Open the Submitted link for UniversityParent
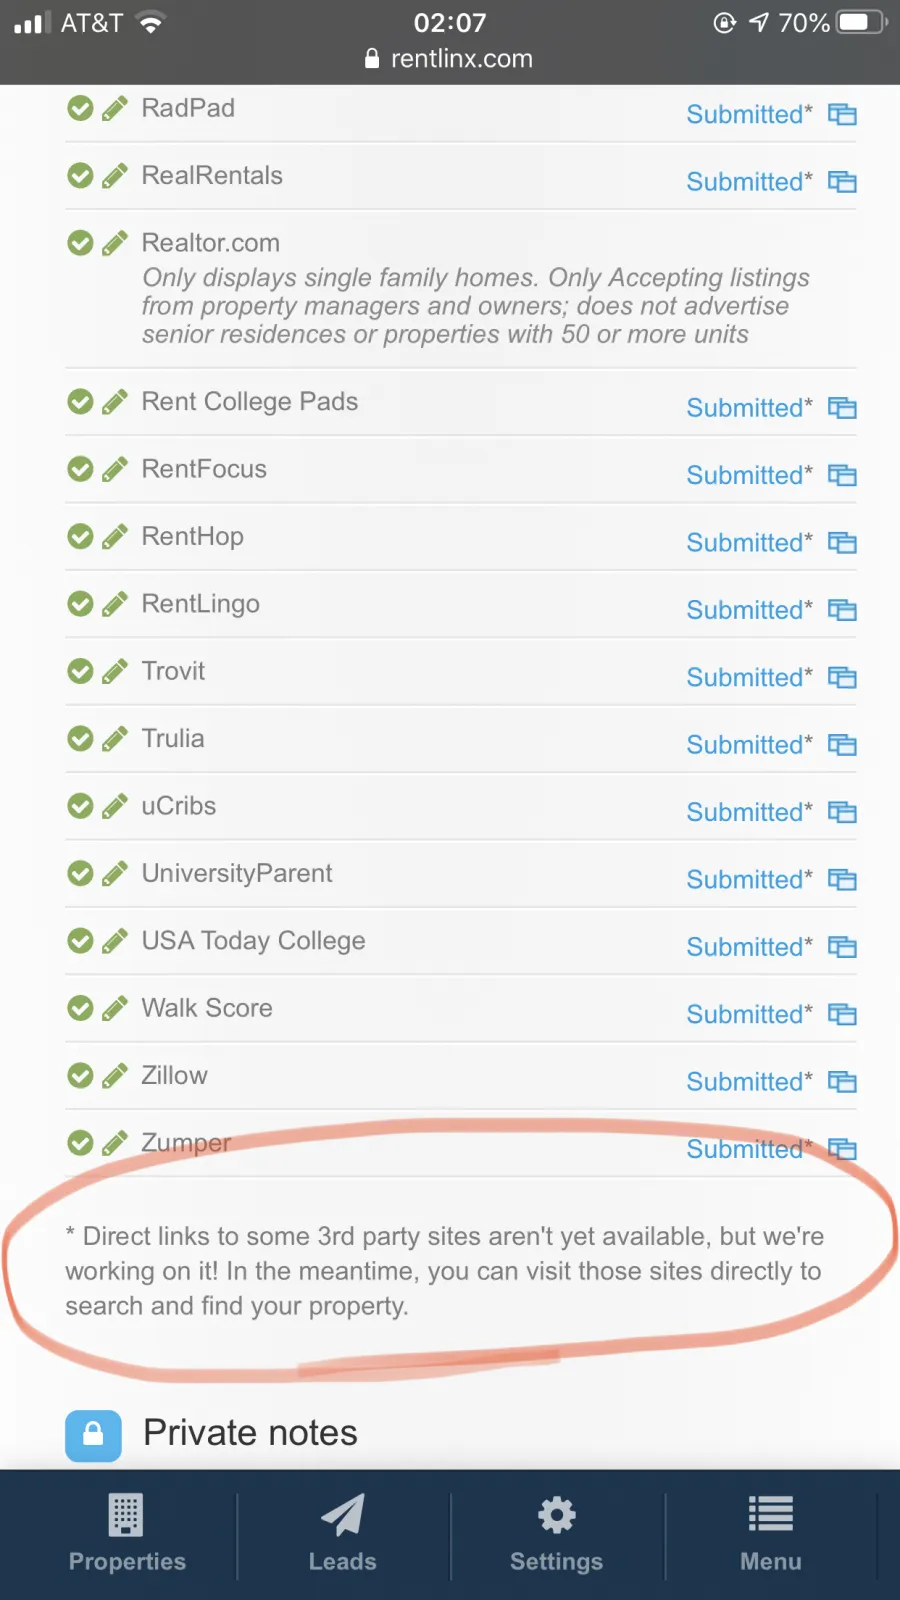900x1600 pixels. (x=749, y=880)
